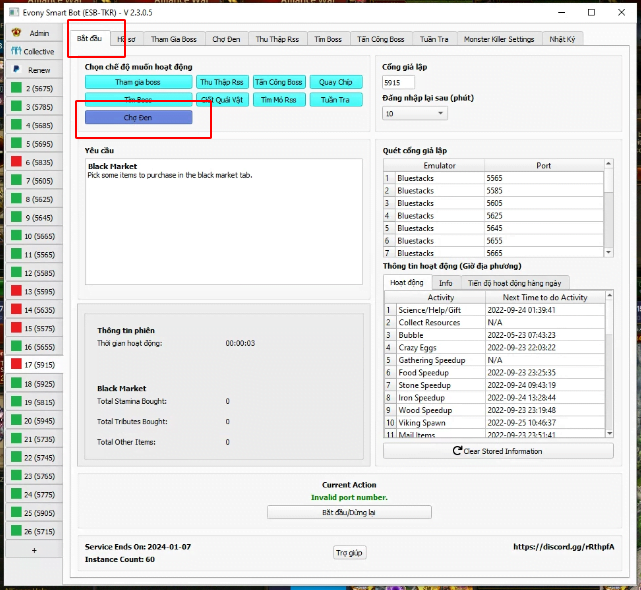The width and height of the screenshot is (641, 590).
Task: Switch to the Info activity tab
Action: pos(445,283)
